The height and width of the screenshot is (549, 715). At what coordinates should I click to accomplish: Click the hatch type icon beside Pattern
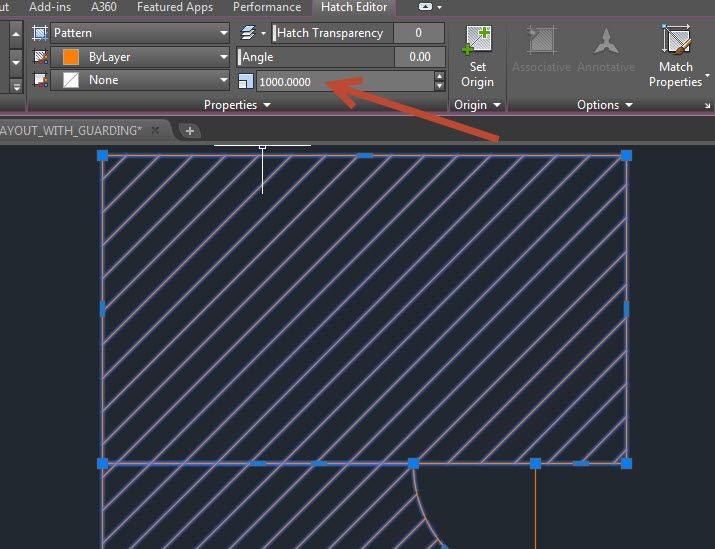pyautogui.click(x=40, y=33)
